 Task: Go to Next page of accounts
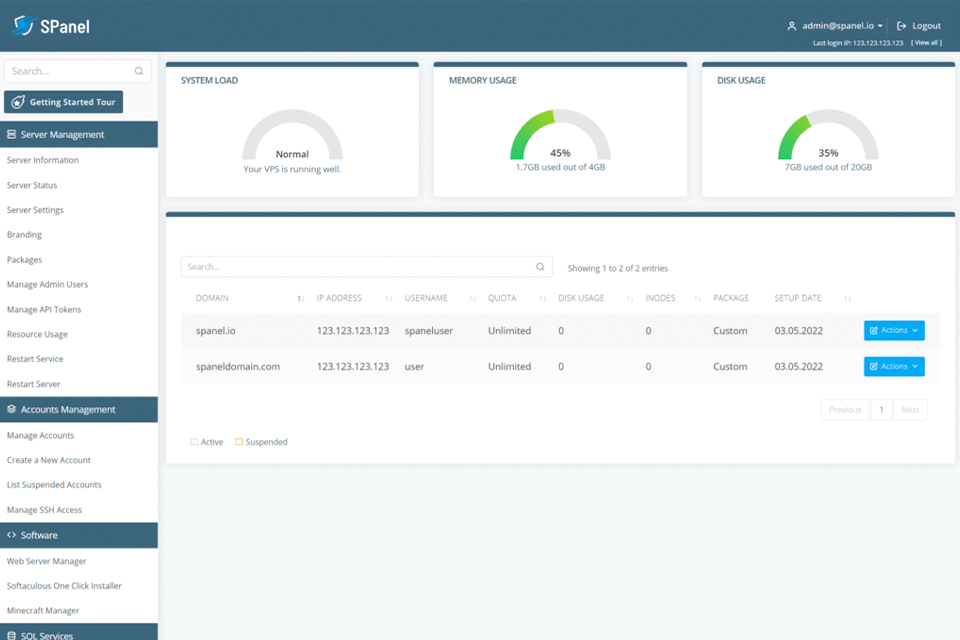pos(909,410)
